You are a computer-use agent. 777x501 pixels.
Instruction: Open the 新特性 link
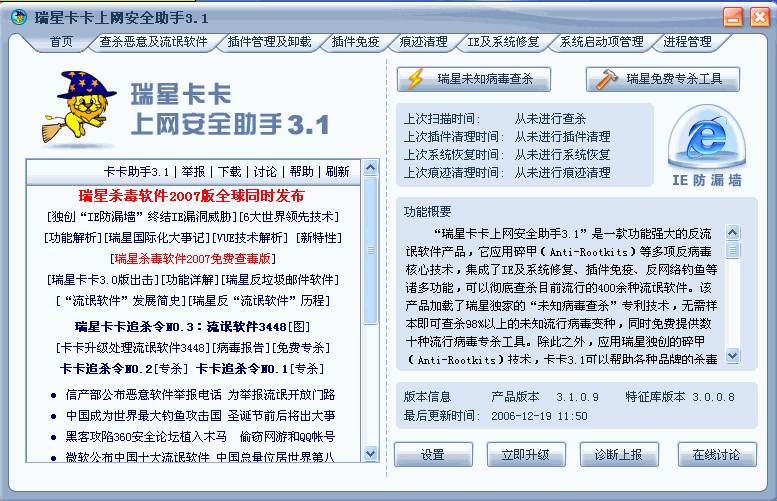click(x=319, y=238)
